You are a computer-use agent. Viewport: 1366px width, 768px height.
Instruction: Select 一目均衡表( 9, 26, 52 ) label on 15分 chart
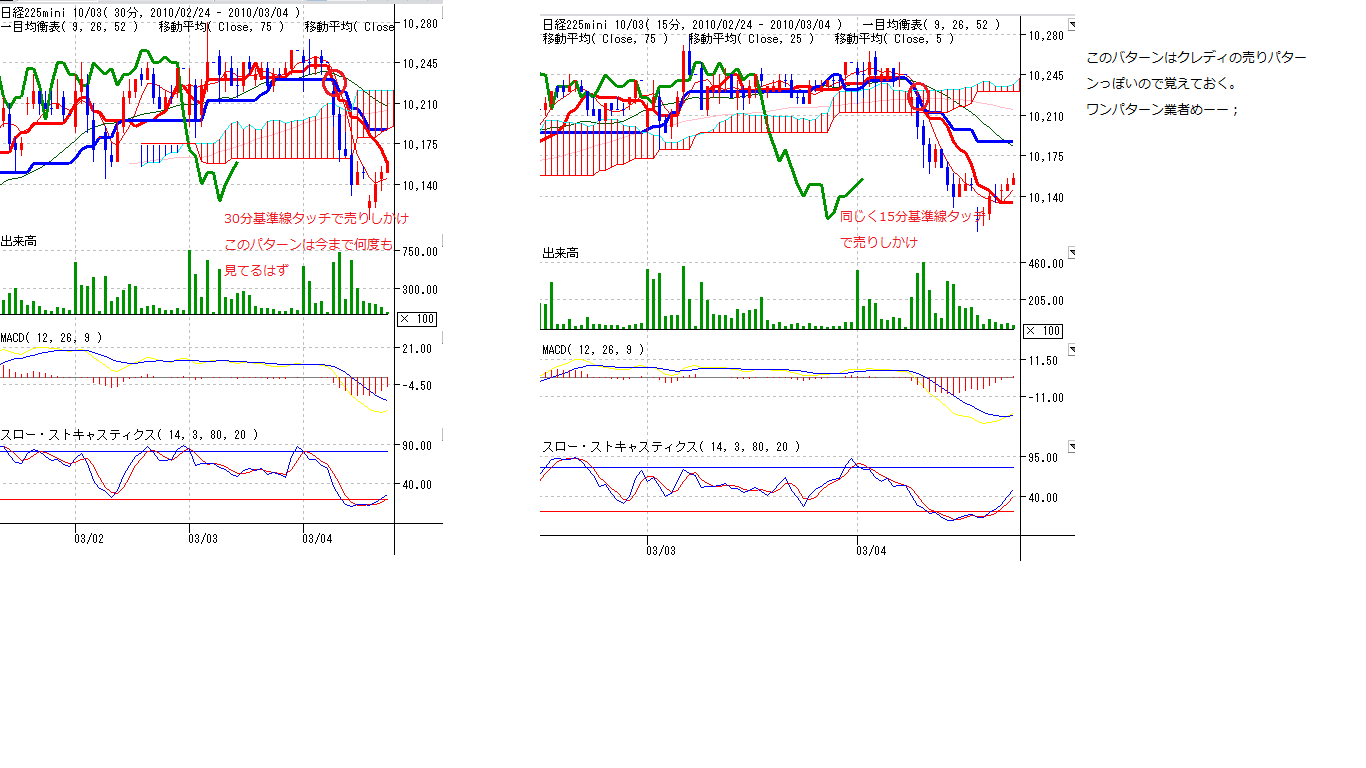point(930,25)
